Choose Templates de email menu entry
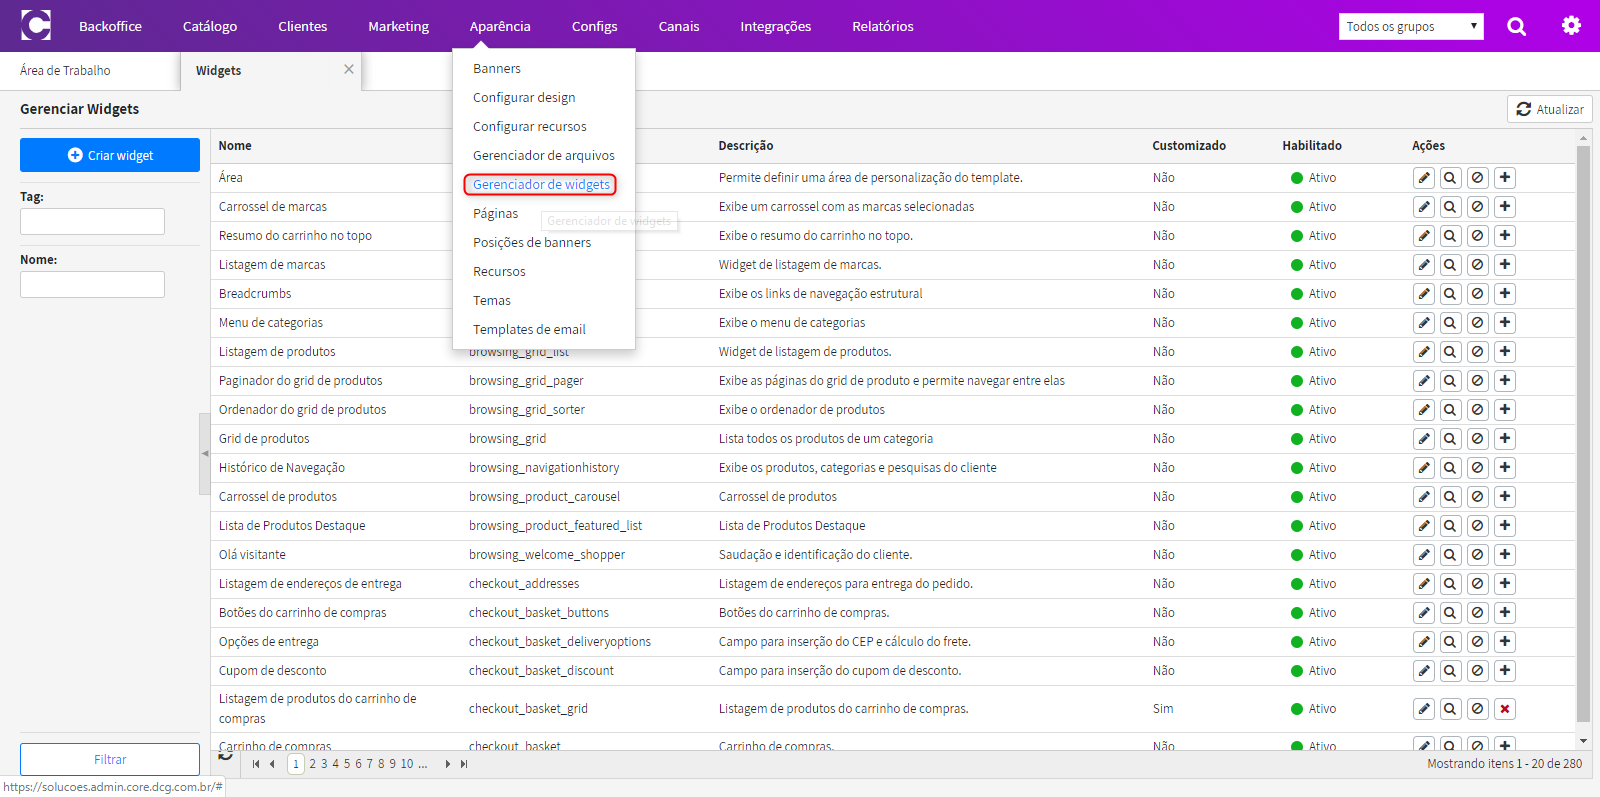1600x797 pixels. [x=529, y=330]
